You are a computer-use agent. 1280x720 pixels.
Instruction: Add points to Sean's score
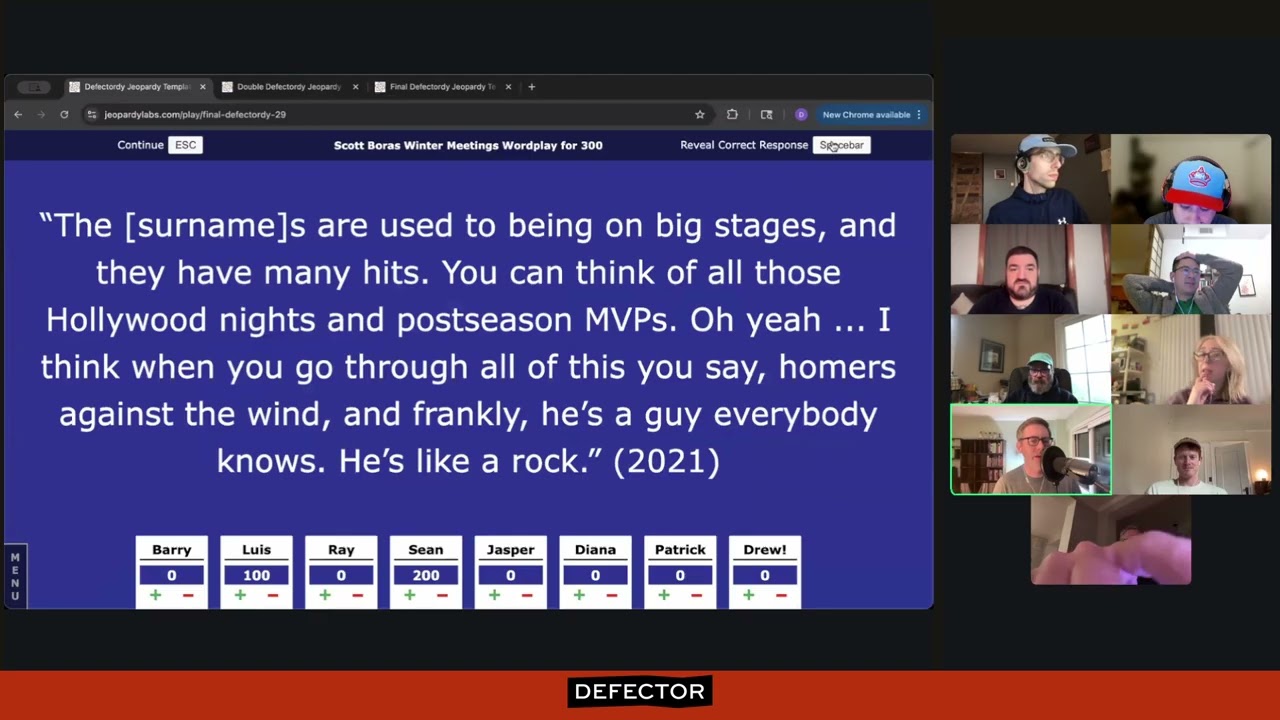[x=410, y=595]
